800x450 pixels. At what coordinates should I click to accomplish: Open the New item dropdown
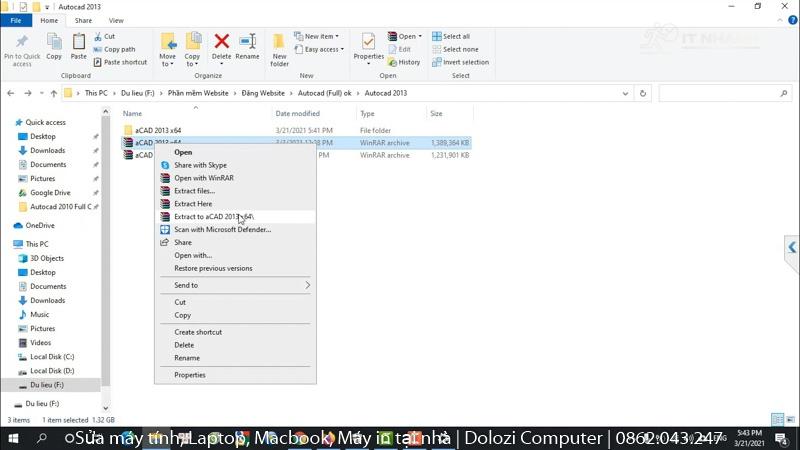tap(317, 37)
